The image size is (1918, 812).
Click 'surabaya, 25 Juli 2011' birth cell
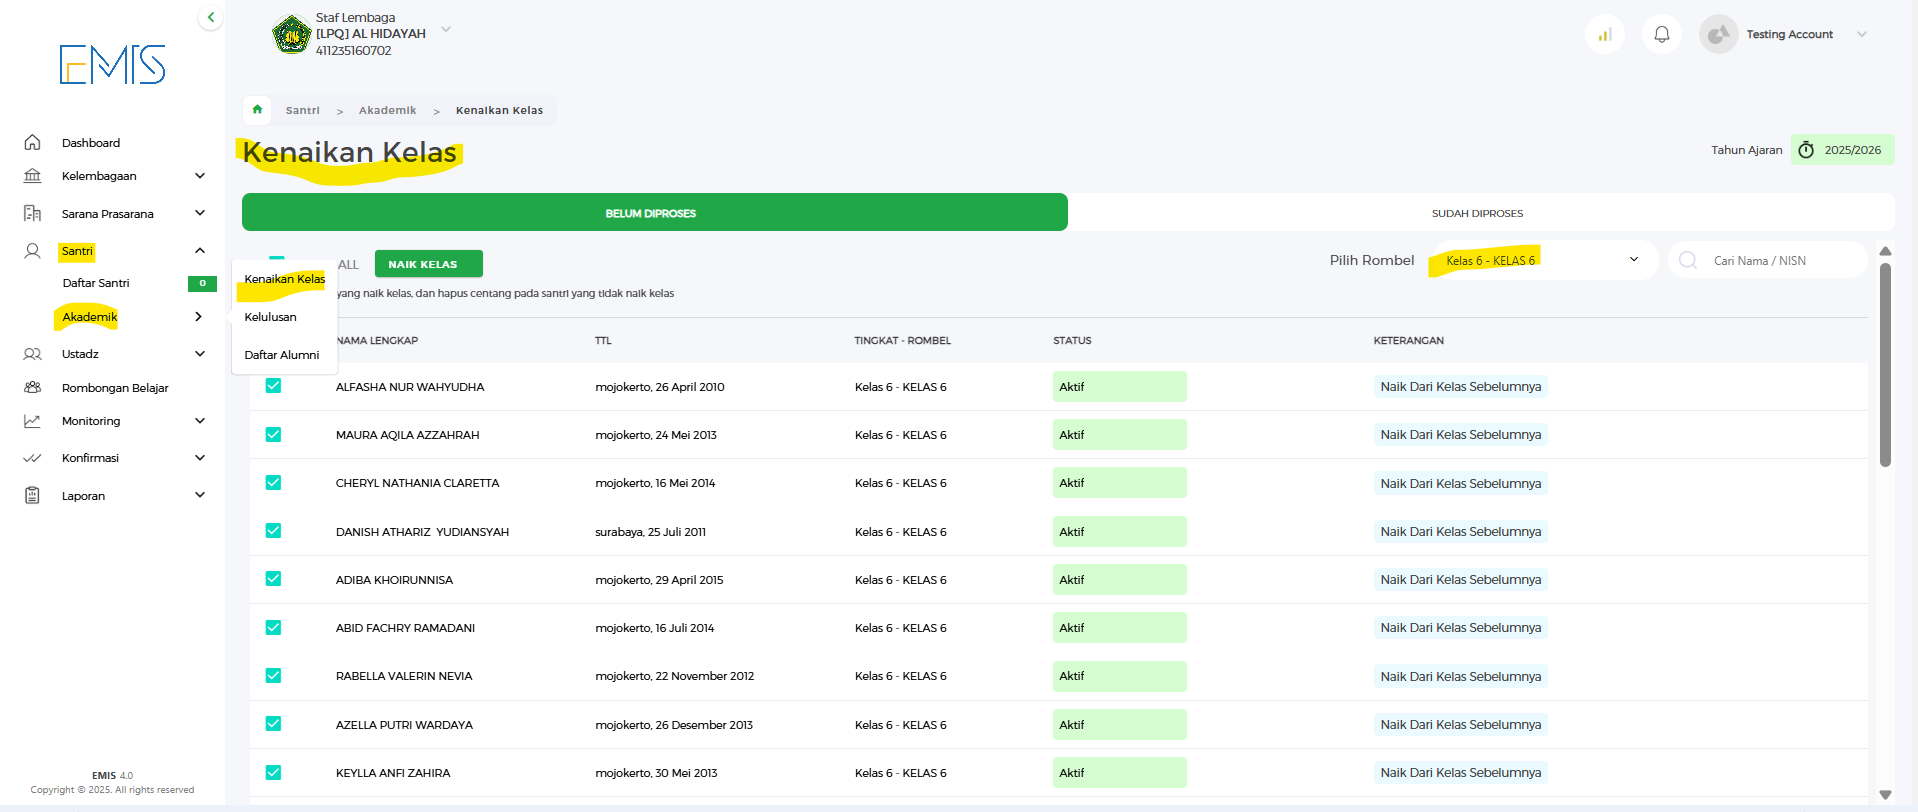point(650,532)
